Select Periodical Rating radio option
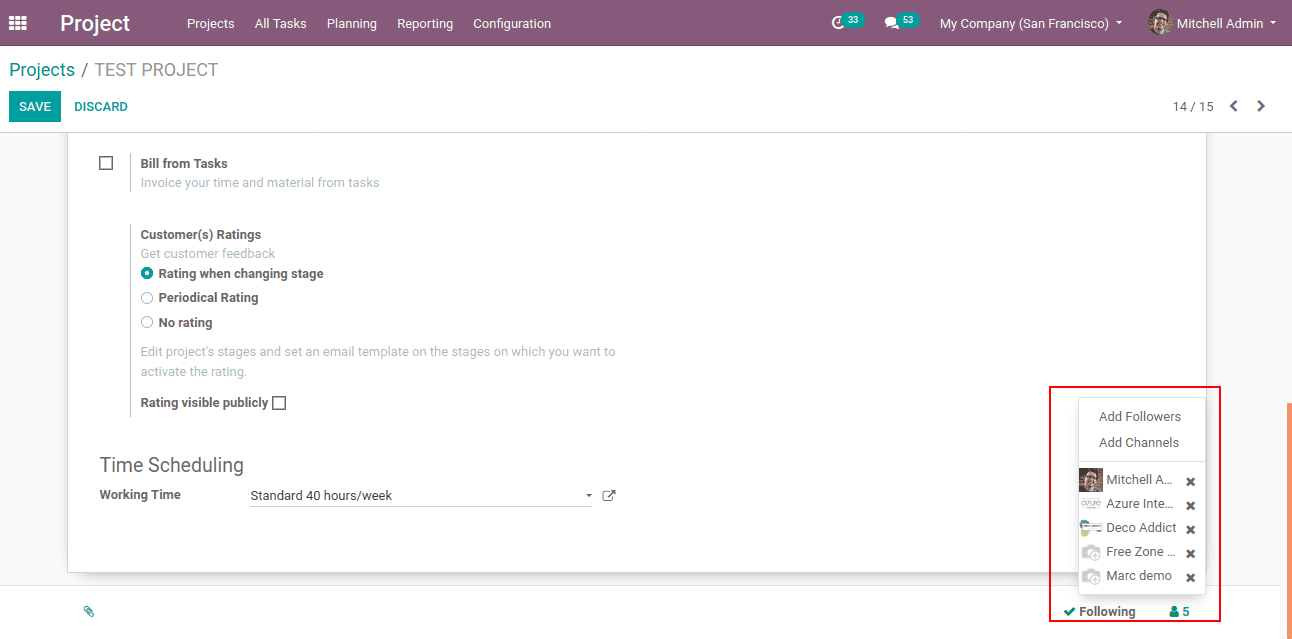Screen dimensions: 1292x639 (147, 298)
